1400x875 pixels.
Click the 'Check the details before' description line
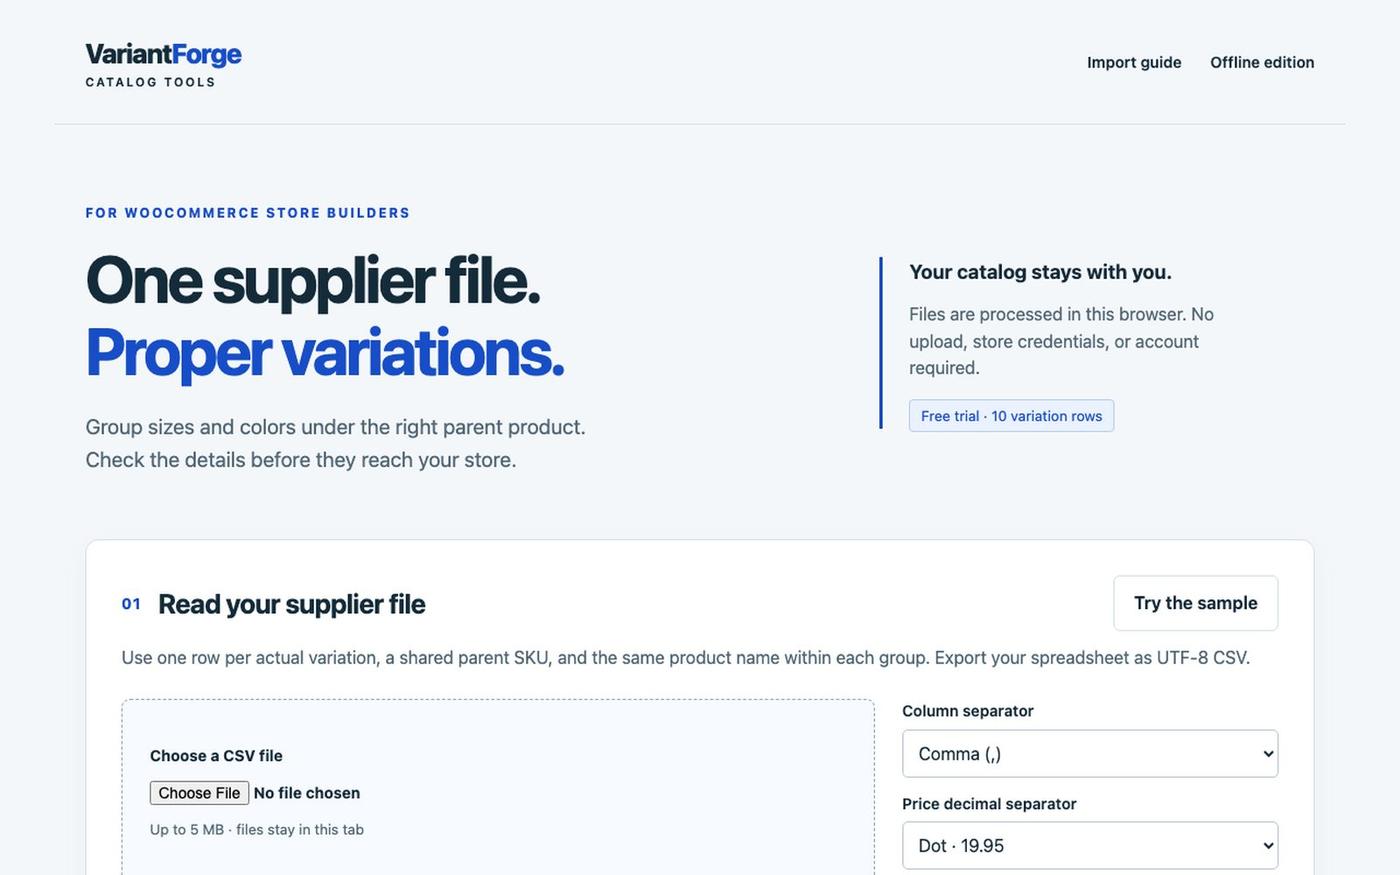pos(301,460)
